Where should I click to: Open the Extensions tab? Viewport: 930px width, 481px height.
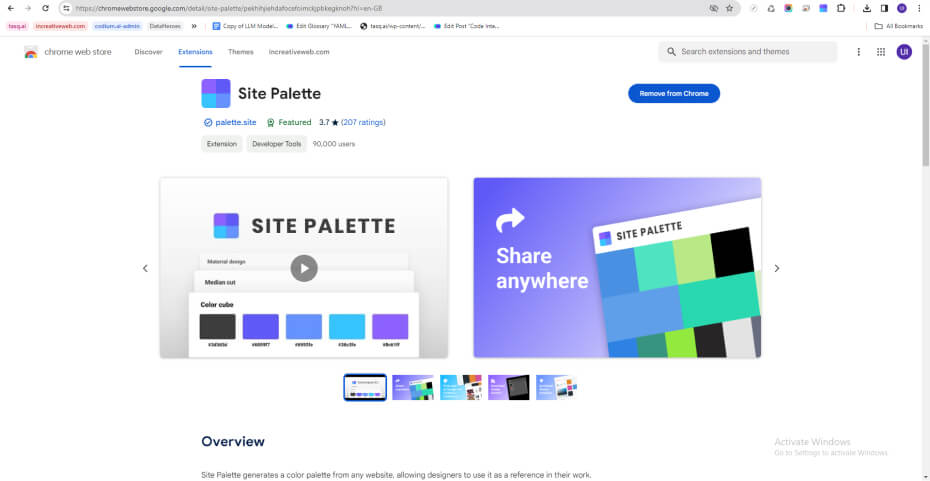(x=195, y=52)
